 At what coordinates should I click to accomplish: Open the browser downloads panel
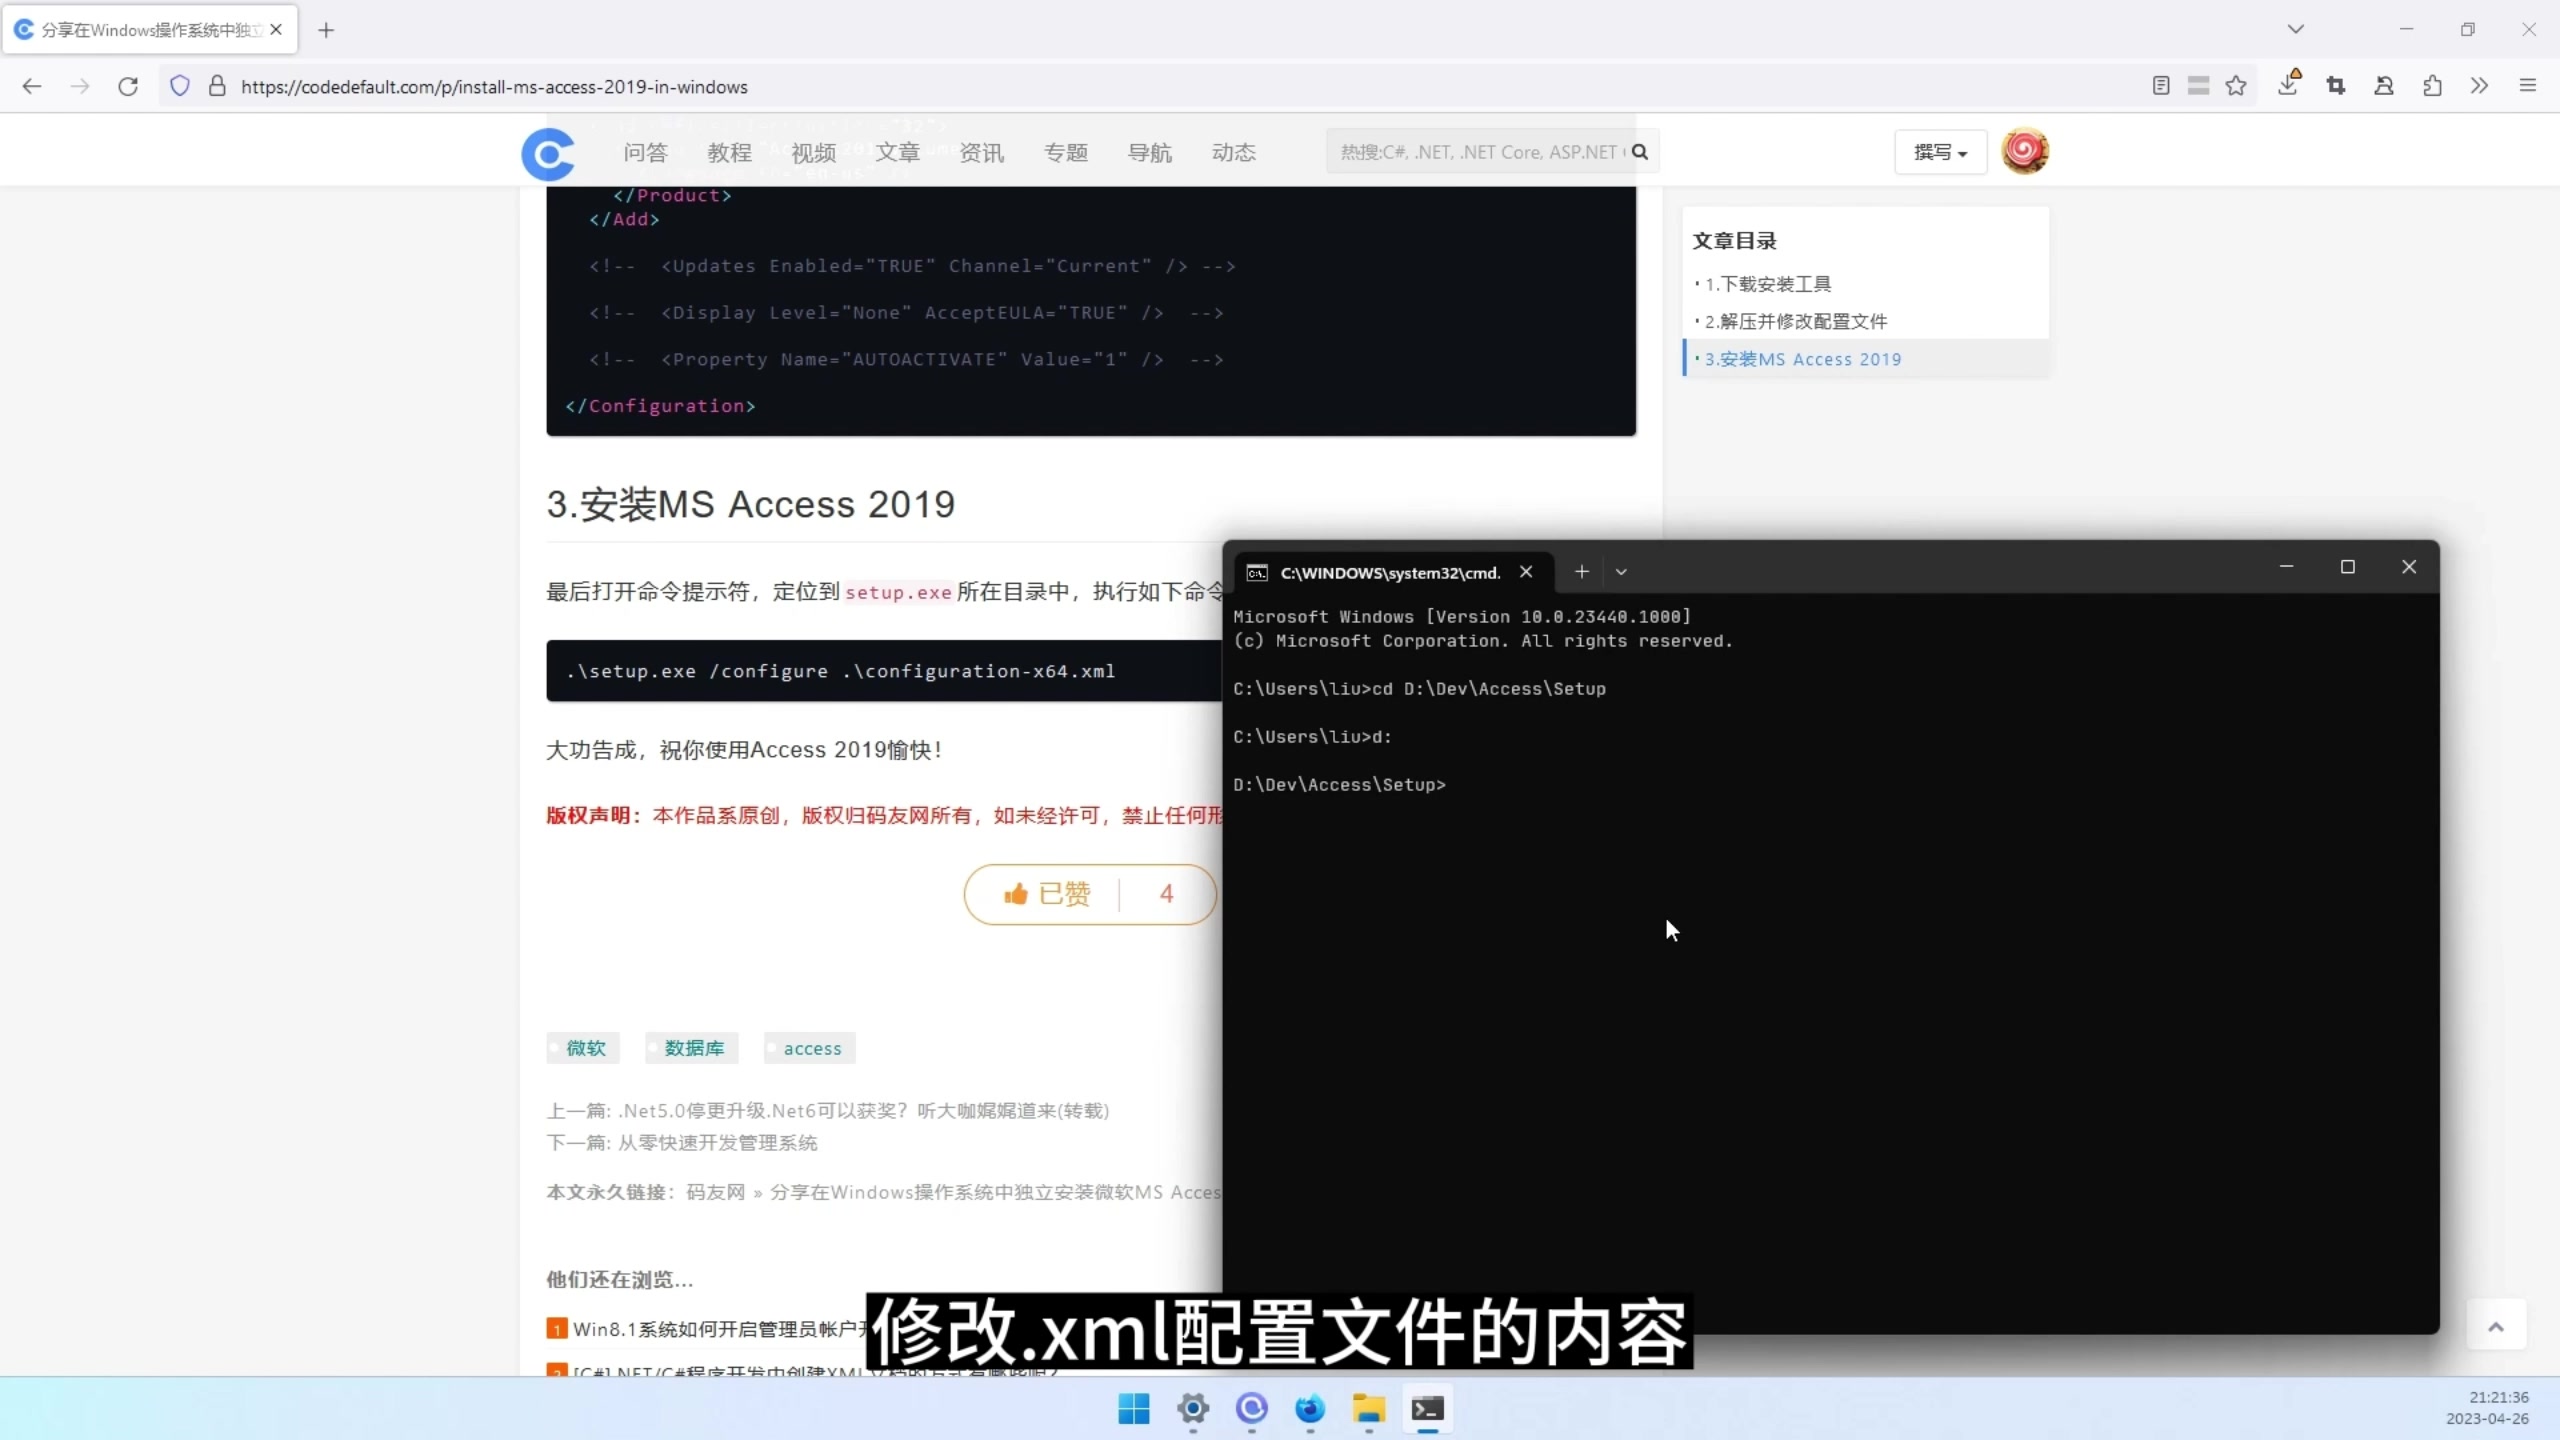tap(2288, 84)
